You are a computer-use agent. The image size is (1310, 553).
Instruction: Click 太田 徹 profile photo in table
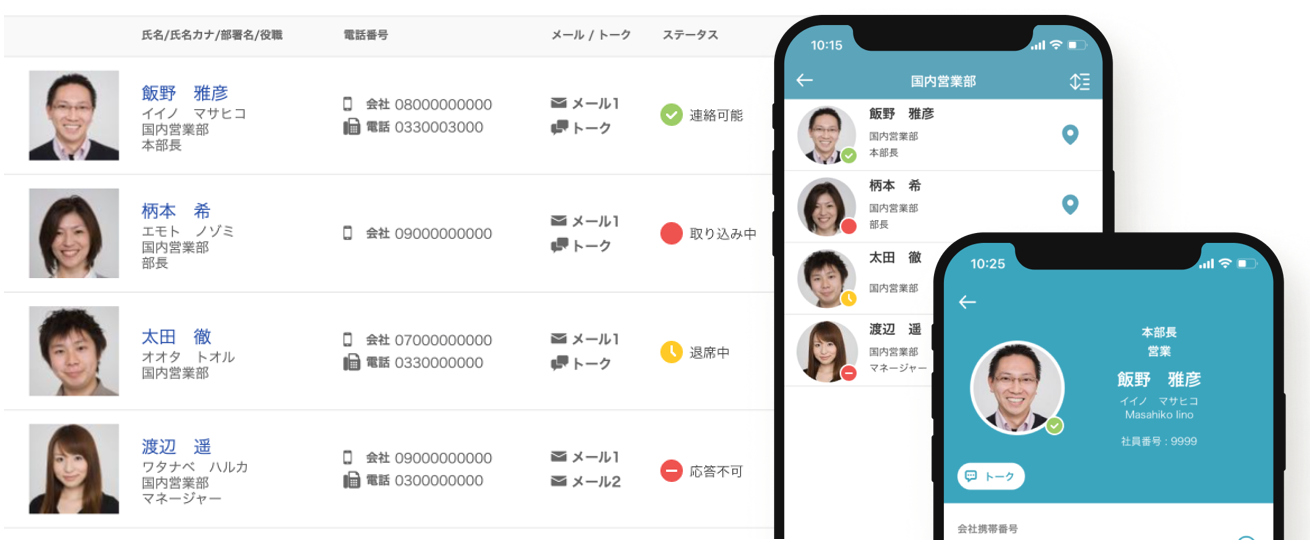coord(74,351)
